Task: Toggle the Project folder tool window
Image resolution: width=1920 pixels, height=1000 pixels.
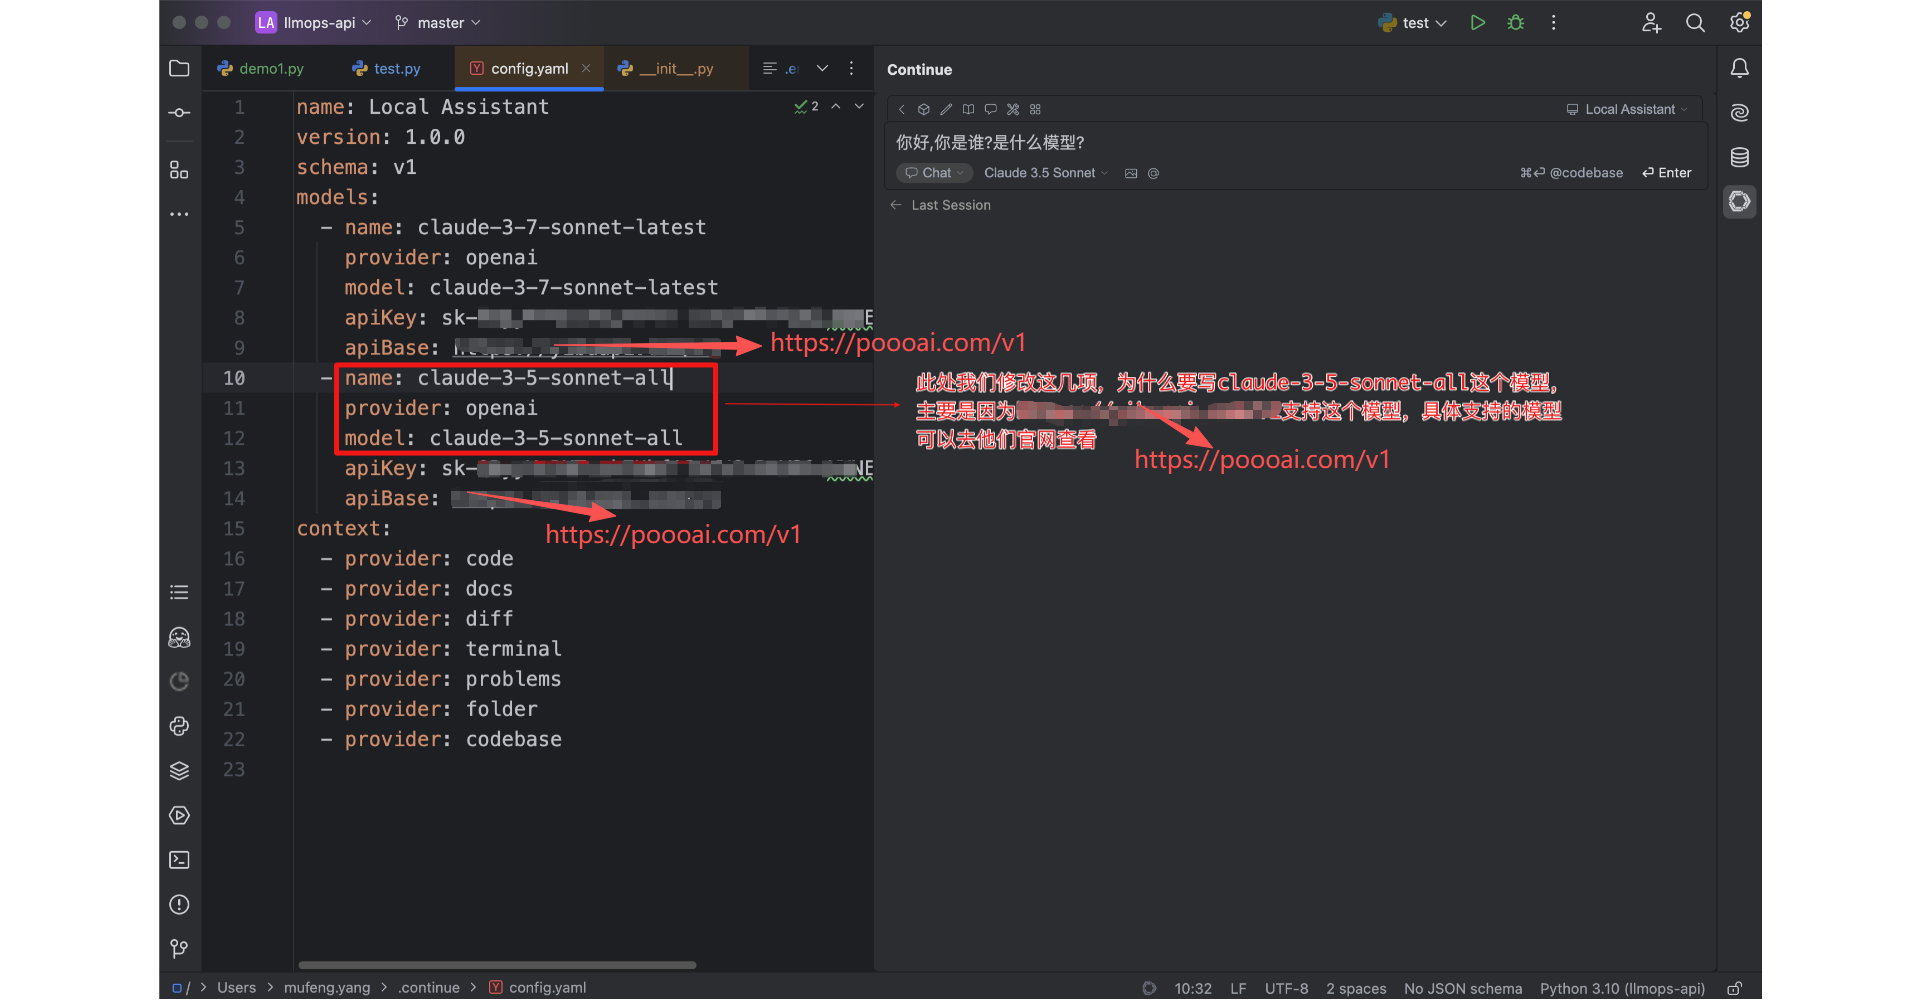Action: pyautogui.click(x=179, y=68)
